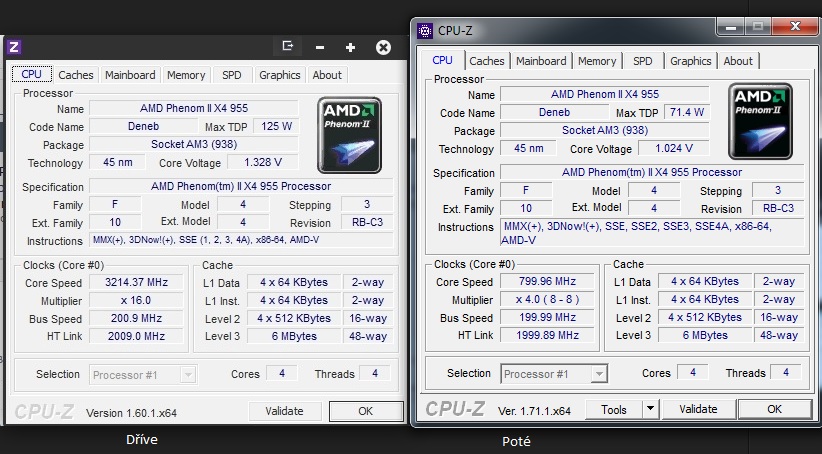822x454 pixels.
Task: Expand the Tools button dropdown arrow
Action: 650,409
